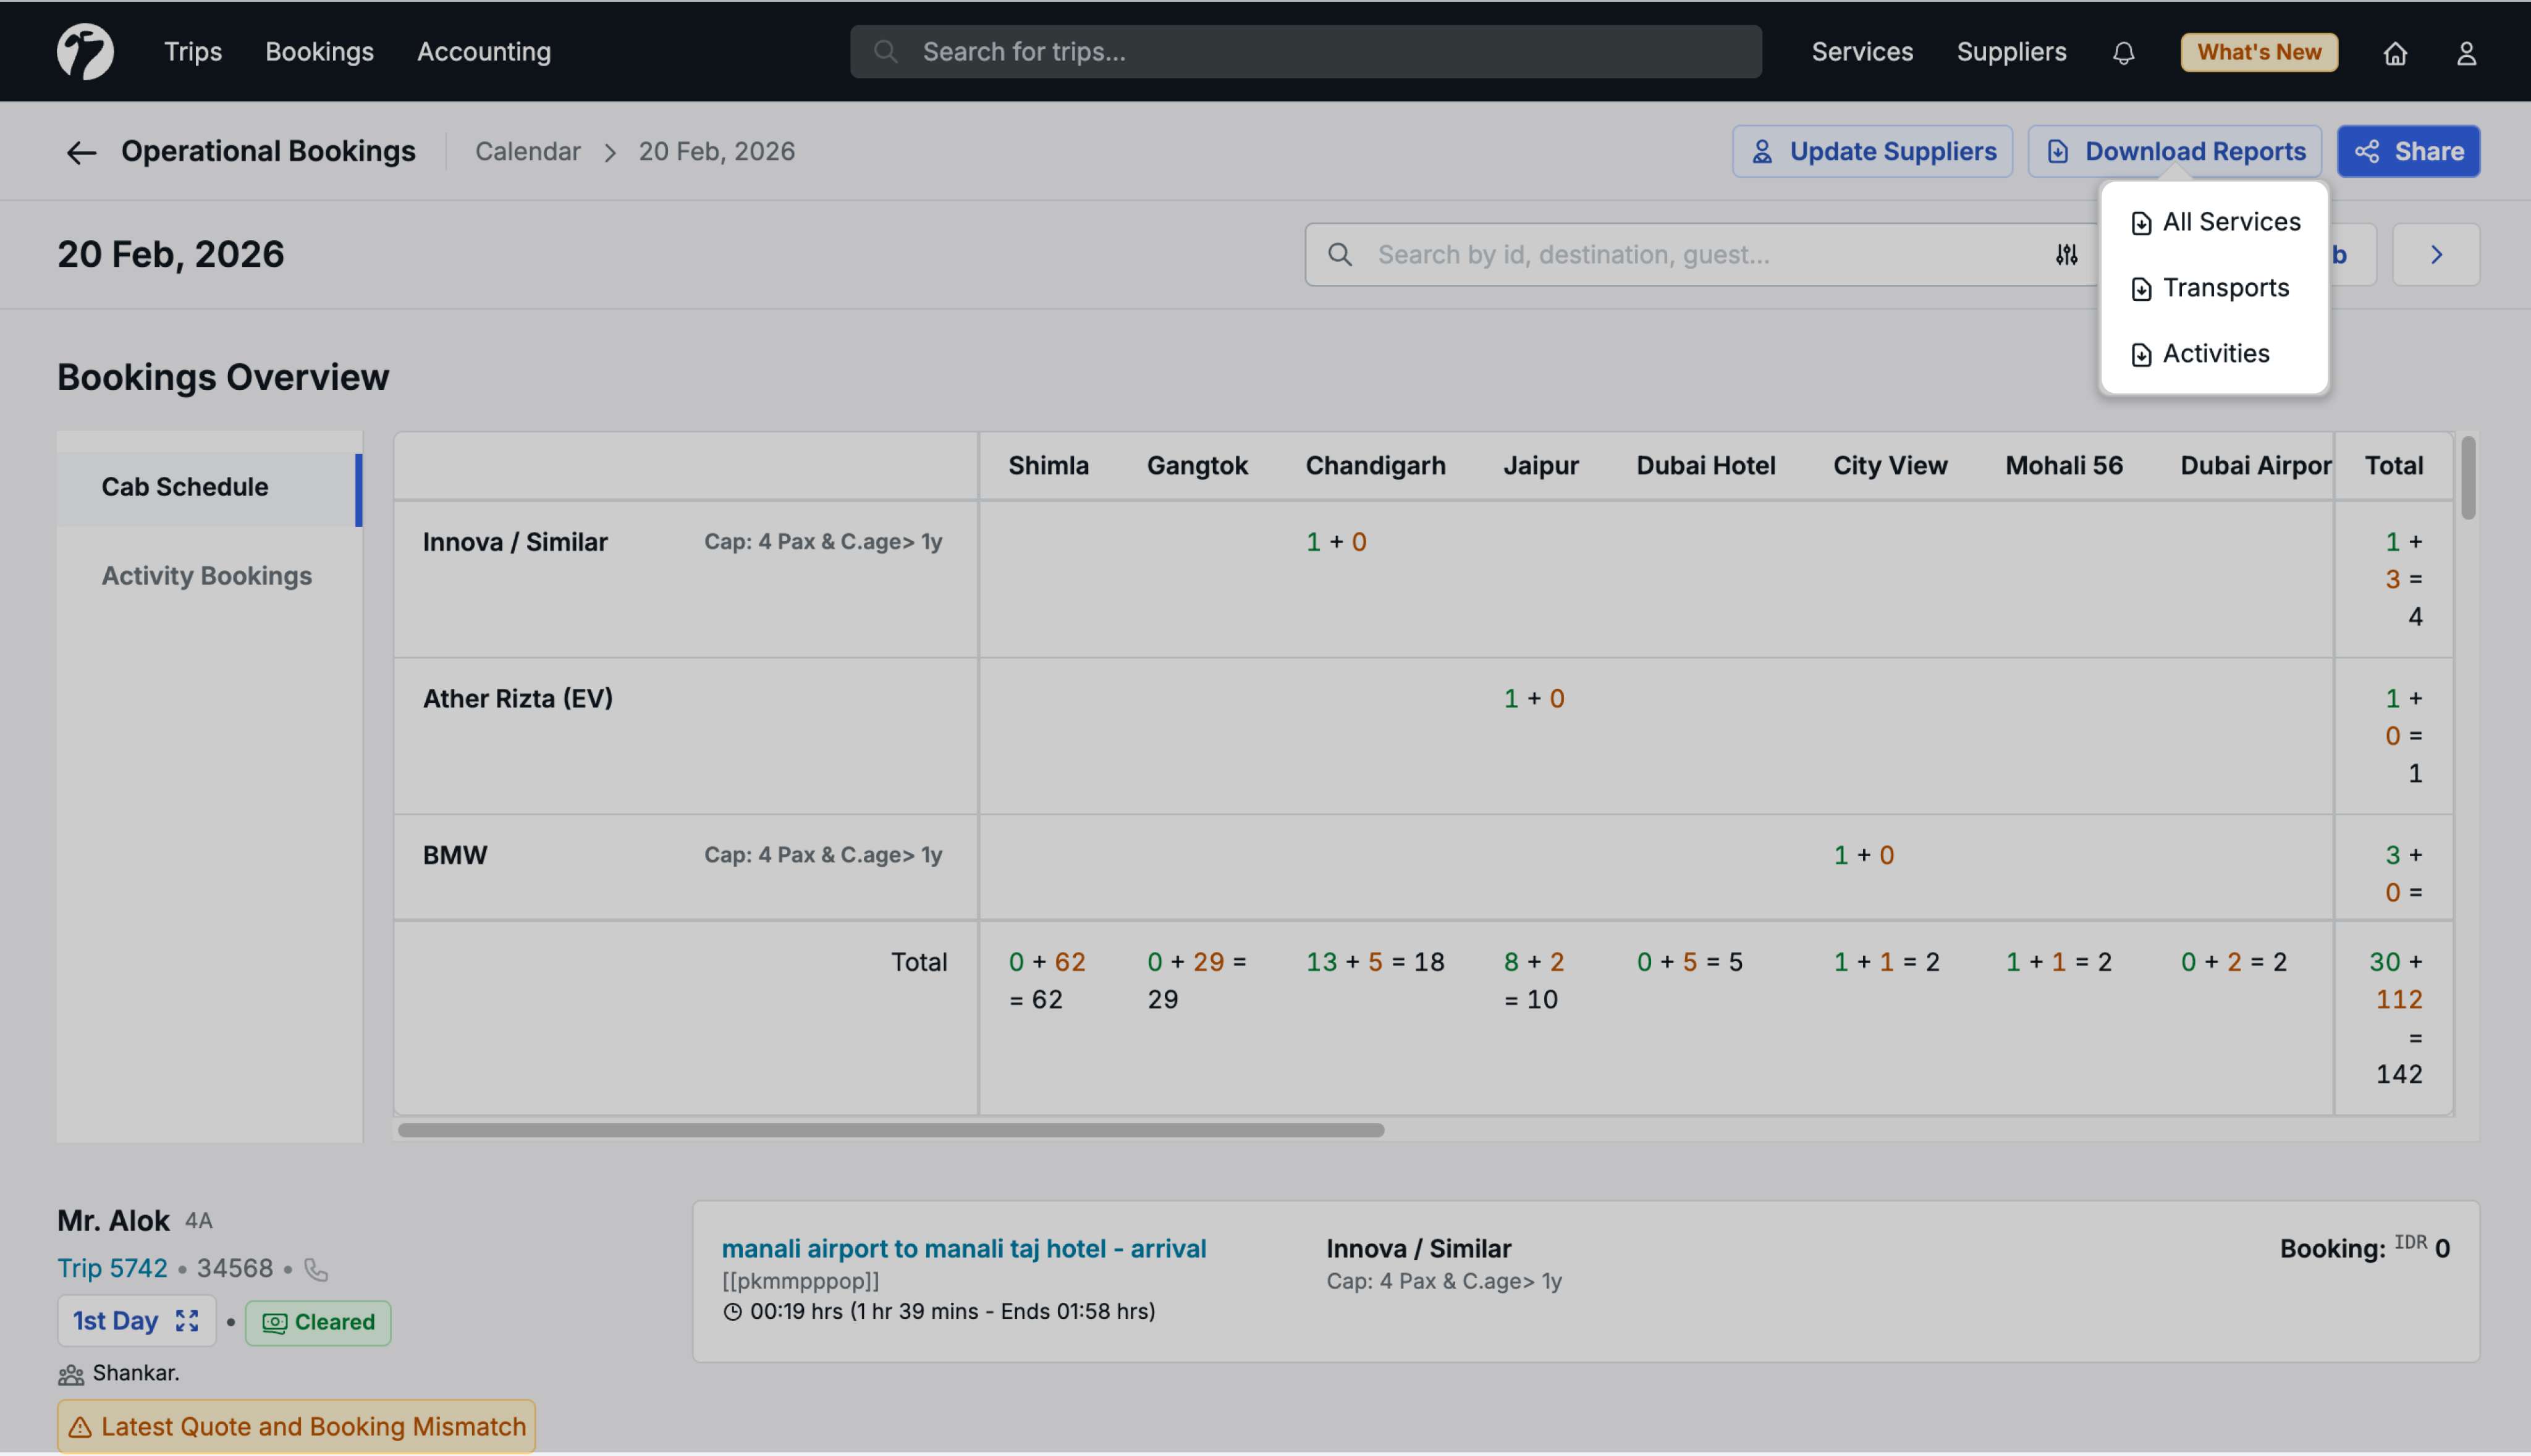Click the phone icon near Trip 5742
This screenshot has width=2531, height=1456.
[316, 1269]
